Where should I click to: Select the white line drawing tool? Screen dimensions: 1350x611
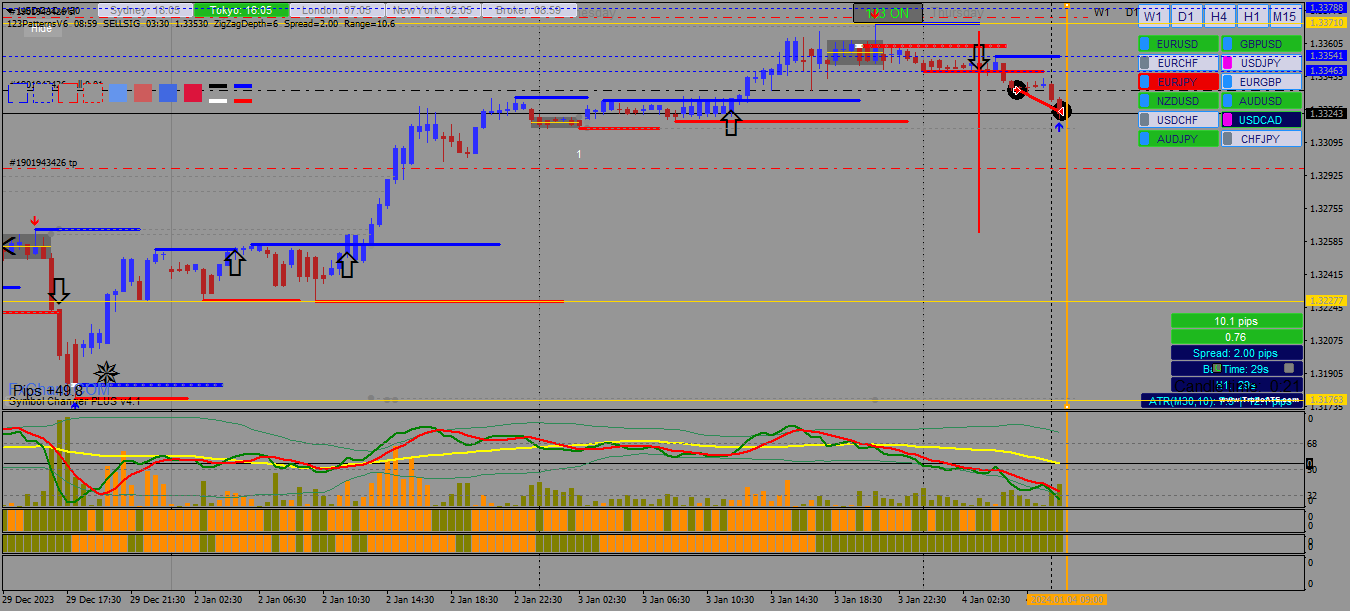click(218, 99)
